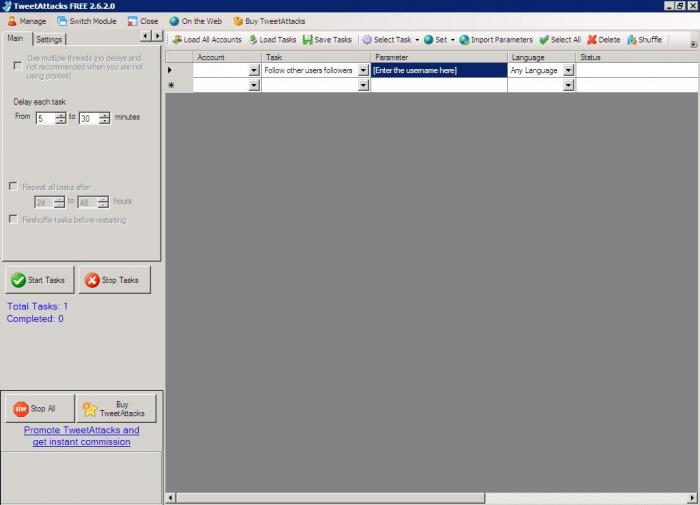Increase the delay To minutes spinner
The height and width of the screenshot is (505, 700).
tap(104, 115)
